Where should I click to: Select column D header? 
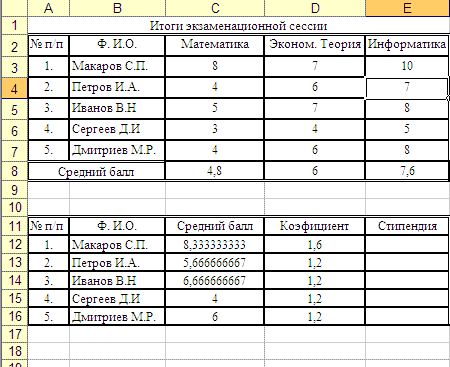315,8
